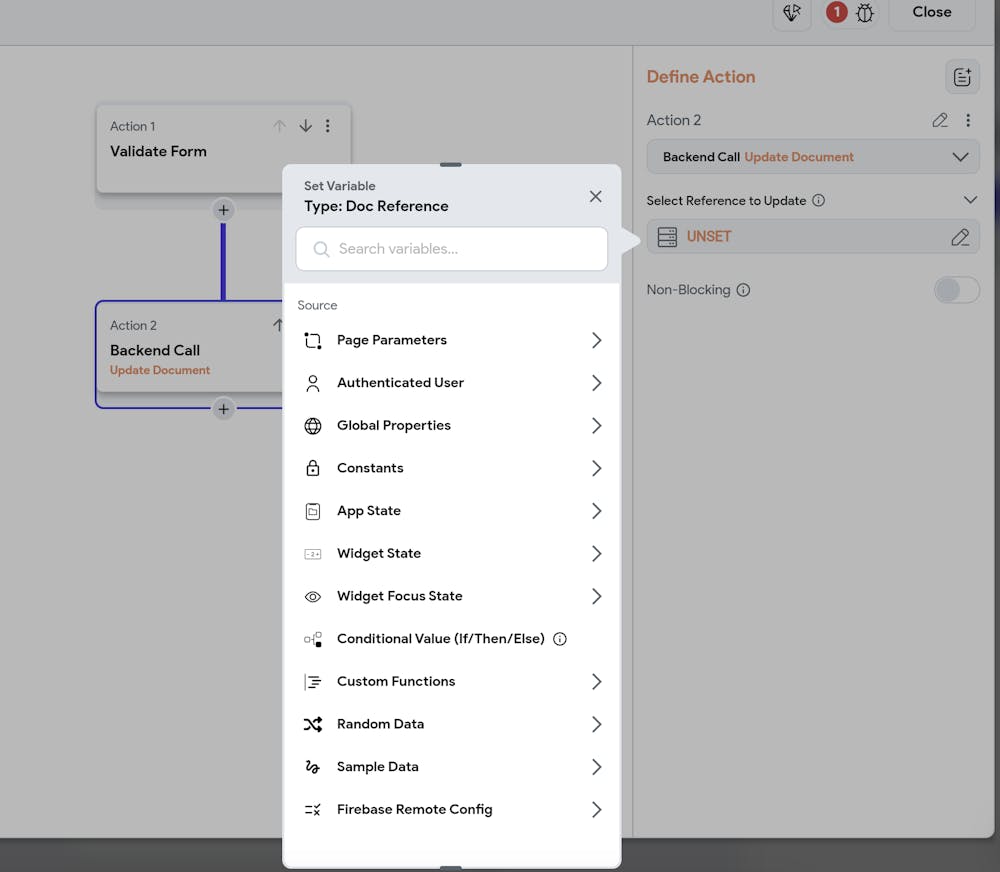This screenshot has height=872, width=1000.
Task: Open the Backend Call Update Document dropdown
Action: coord(813,157)
